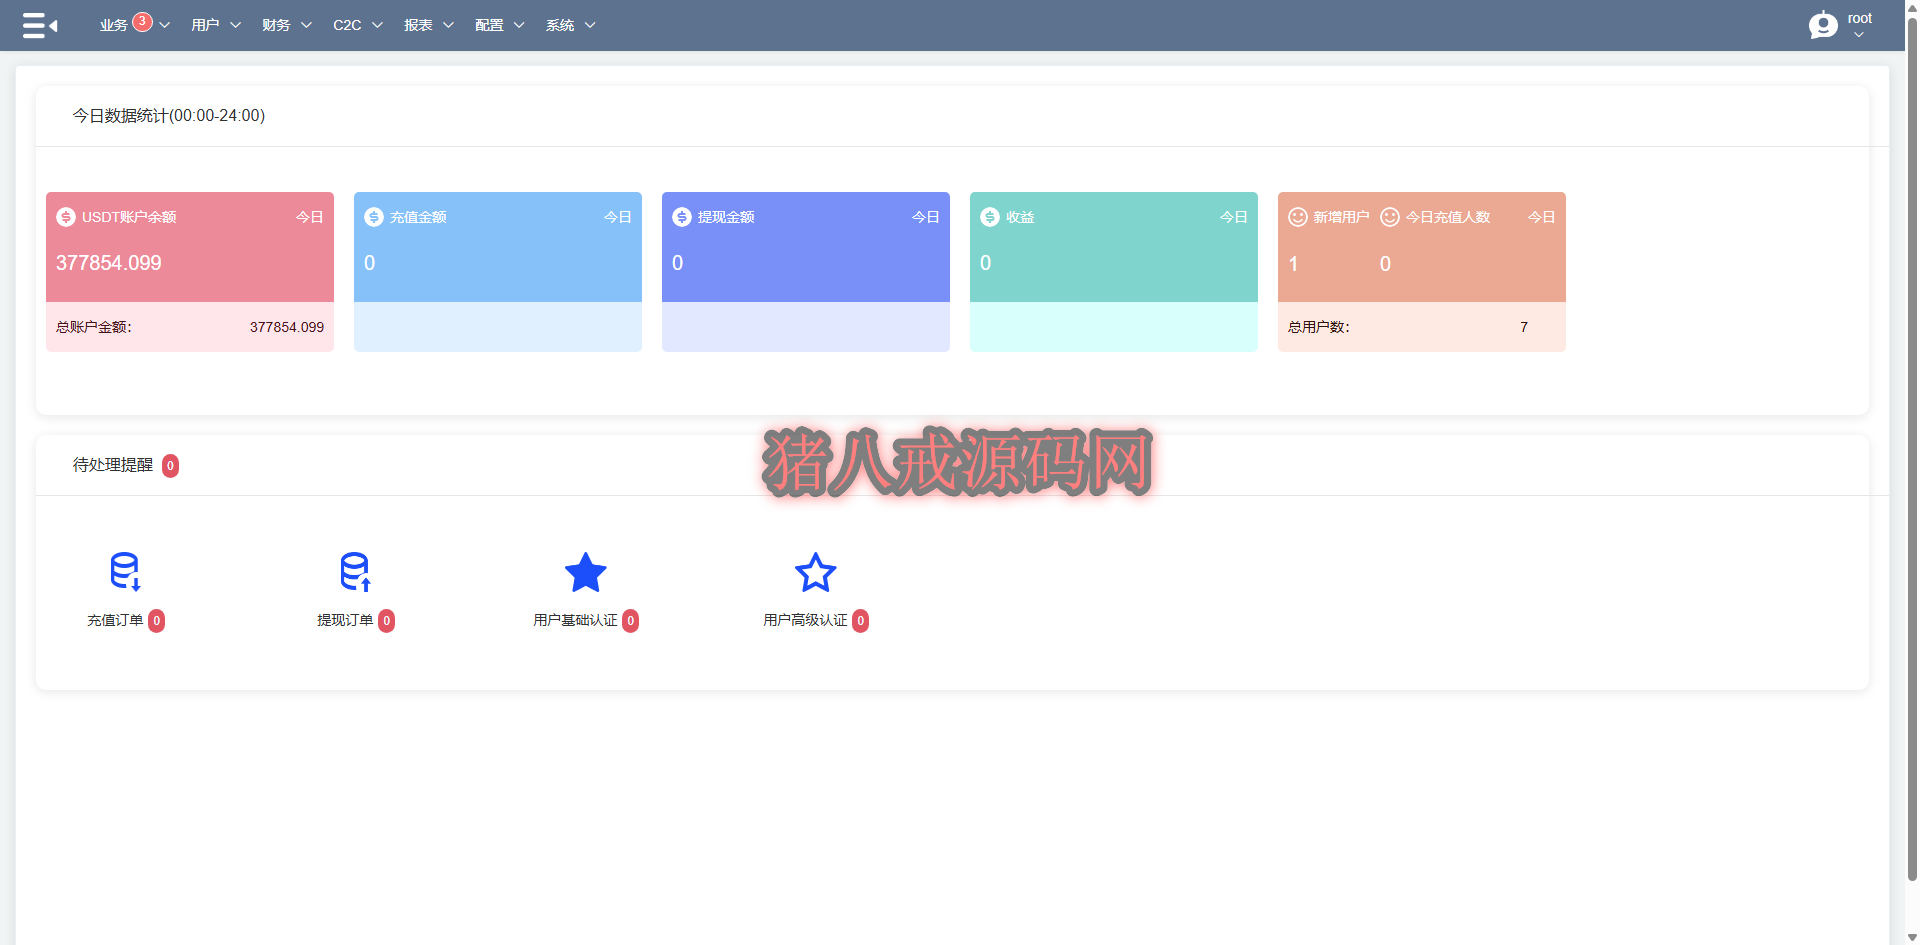Expand the C2C menu chevron
Image resolution: width=1920 pixels, height=945 pixels.
[x=377, y=25]
